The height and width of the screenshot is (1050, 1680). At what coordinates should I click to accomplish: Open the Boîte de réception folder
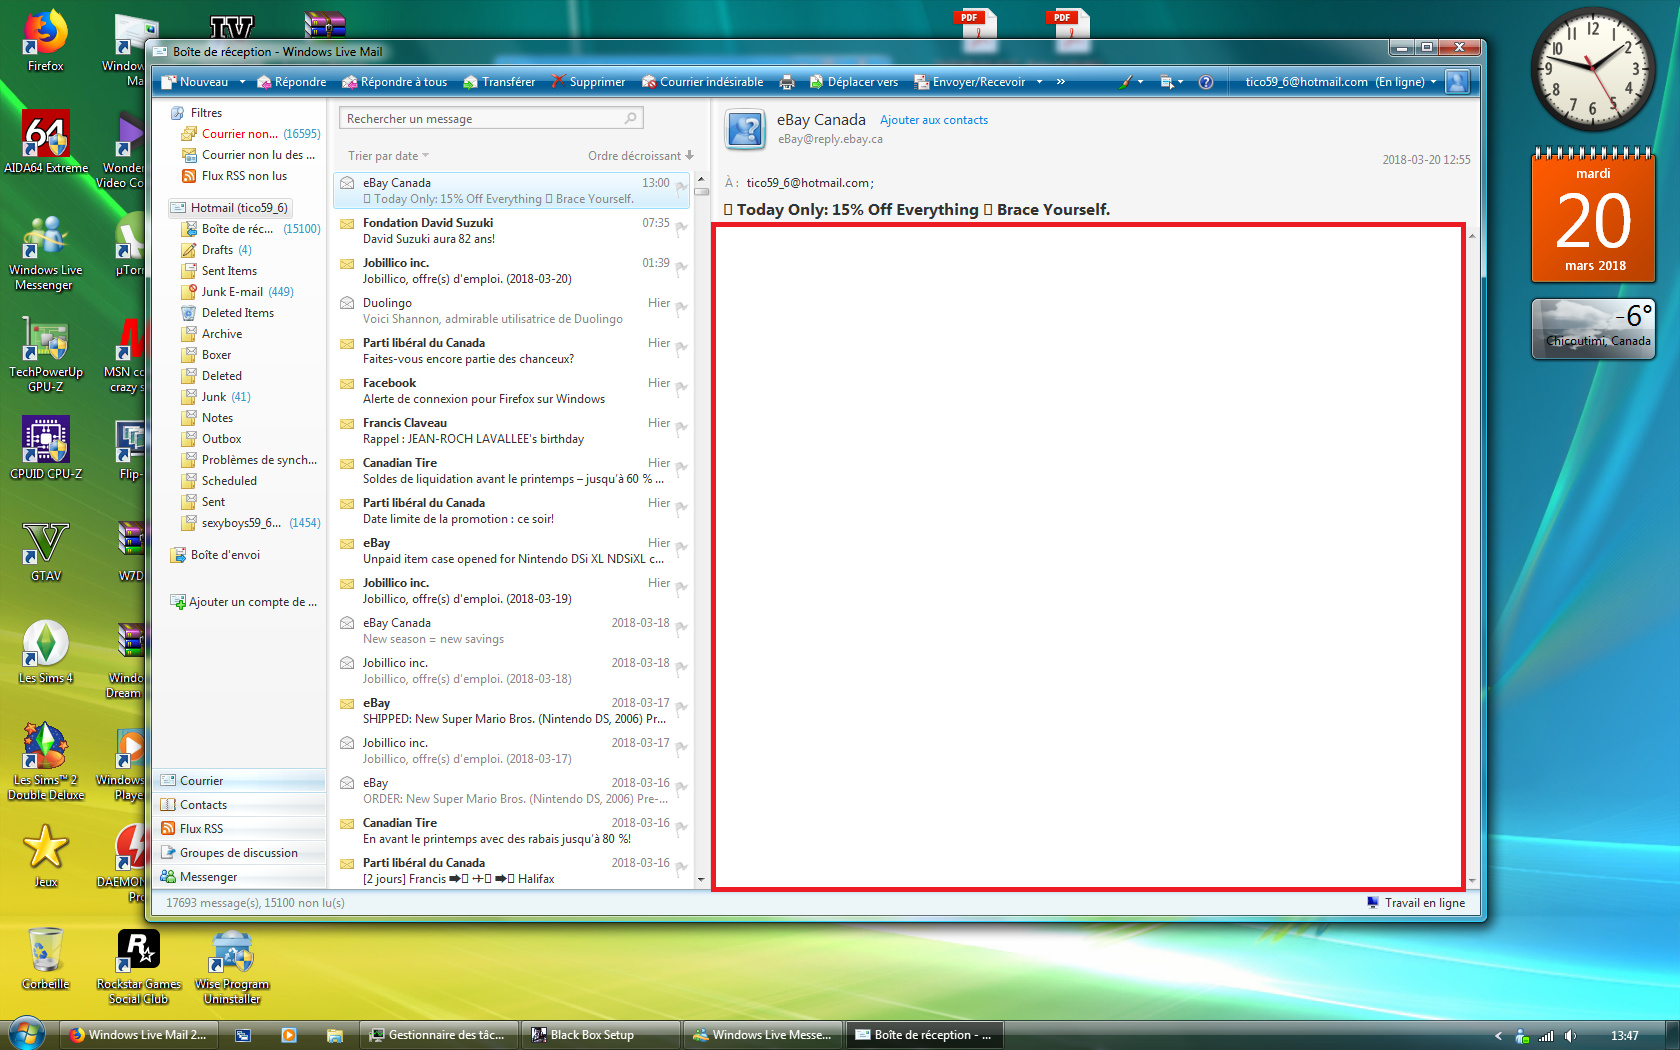point(251,229)
